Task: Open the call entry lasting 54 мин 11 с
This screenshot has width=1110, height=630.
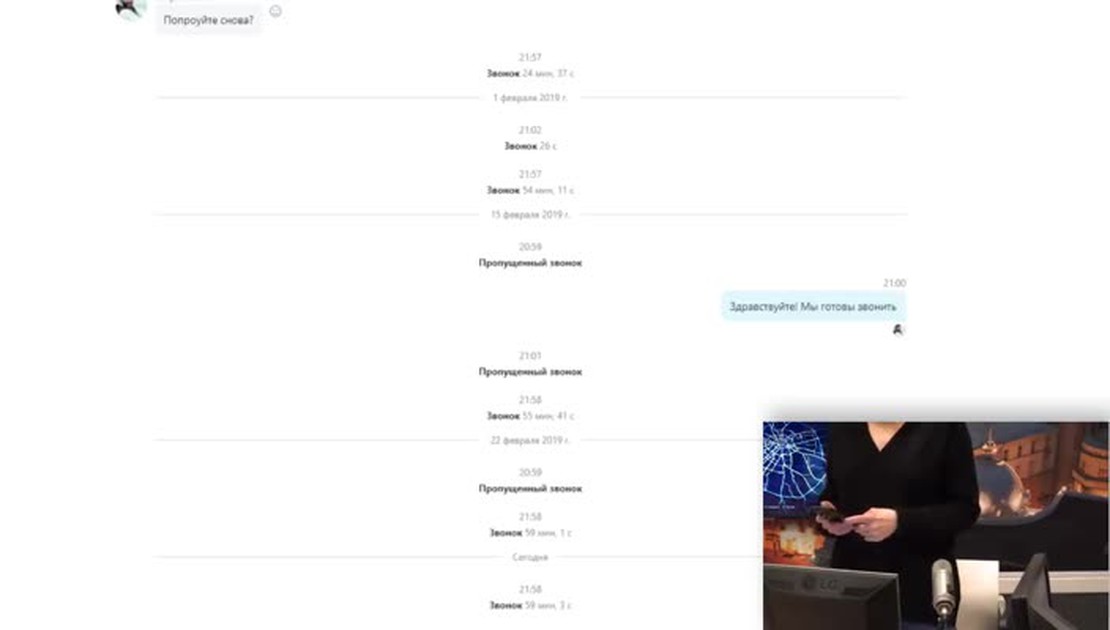Action: [530, 190]
